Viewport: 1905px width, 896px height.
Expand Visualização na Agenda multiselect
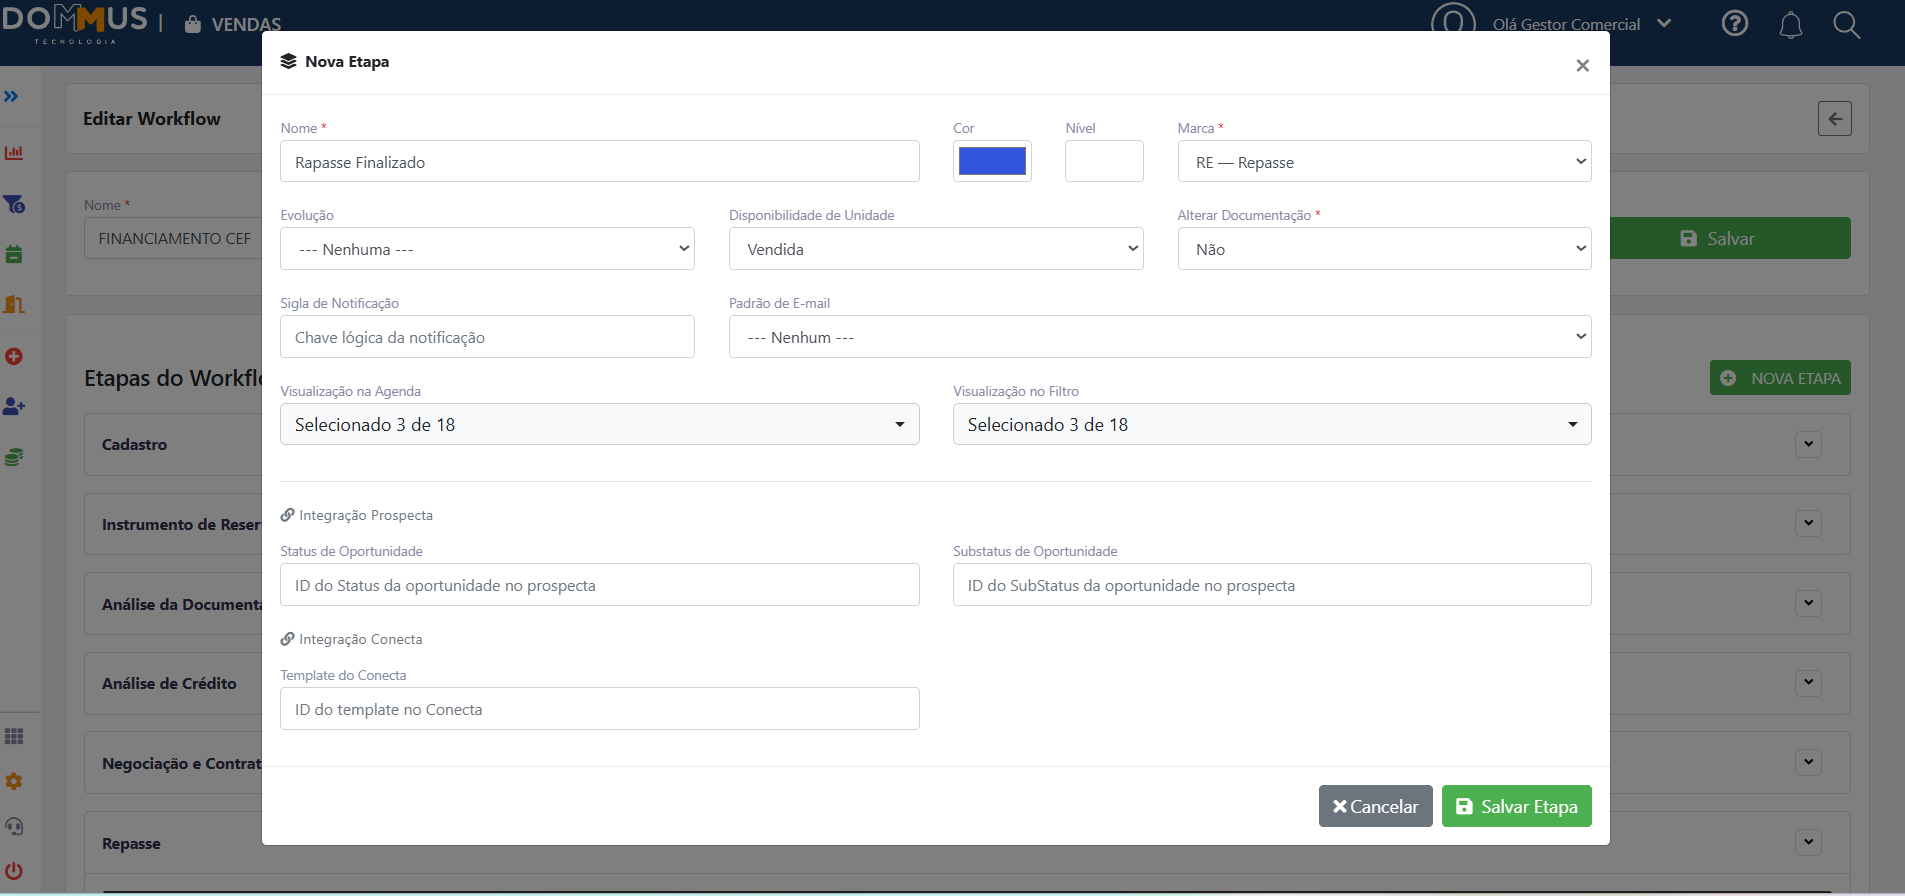[x=599, y=424]
